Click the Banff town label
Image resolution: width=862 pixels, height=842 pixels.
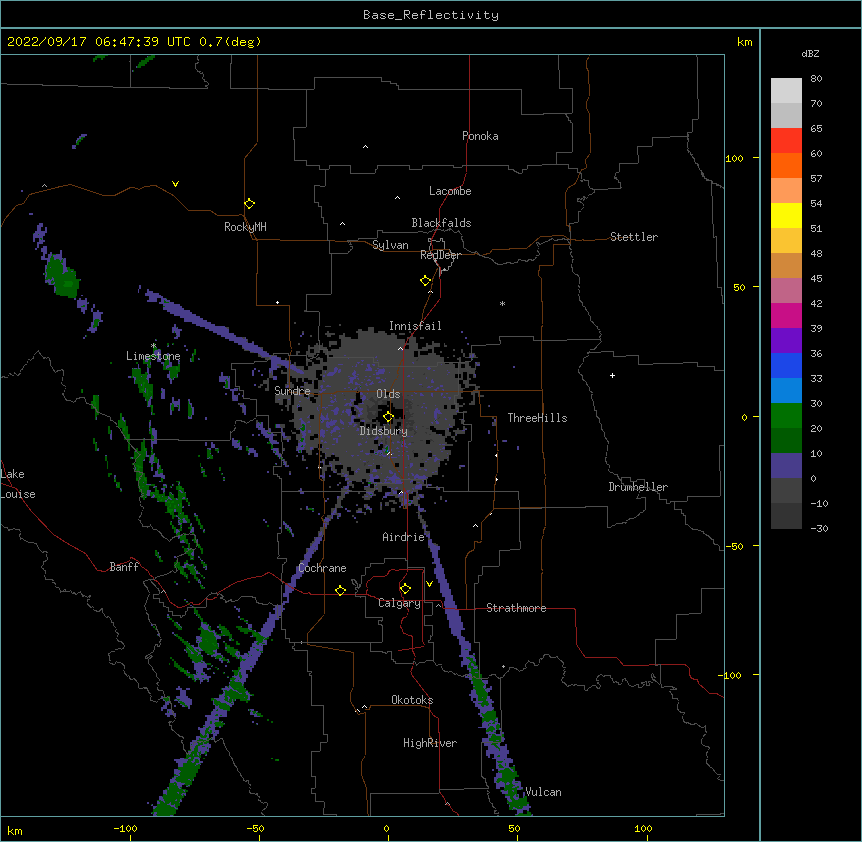[124, 567]
